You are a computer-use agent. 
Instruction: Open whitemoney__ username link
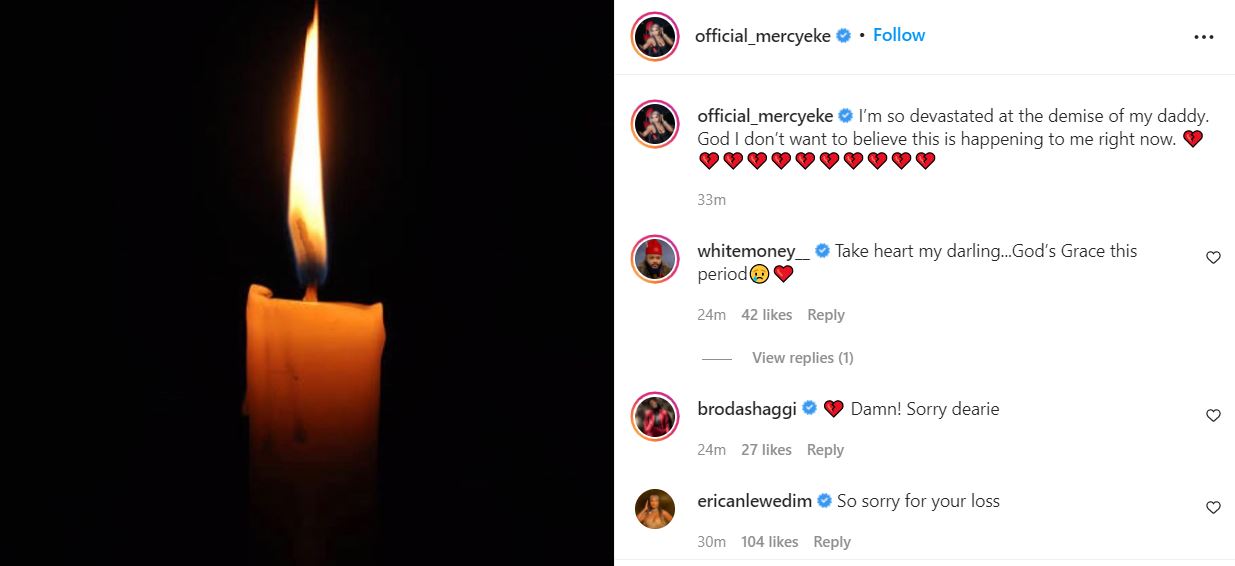click(753, 251)
